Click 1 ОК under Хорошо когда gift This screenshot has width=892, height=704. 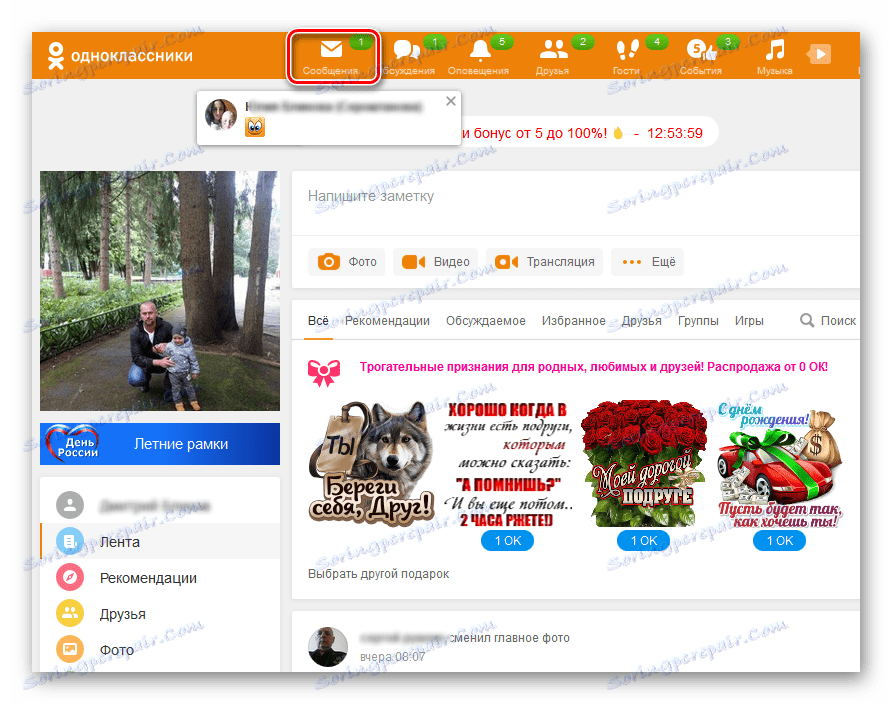[507, 541]
